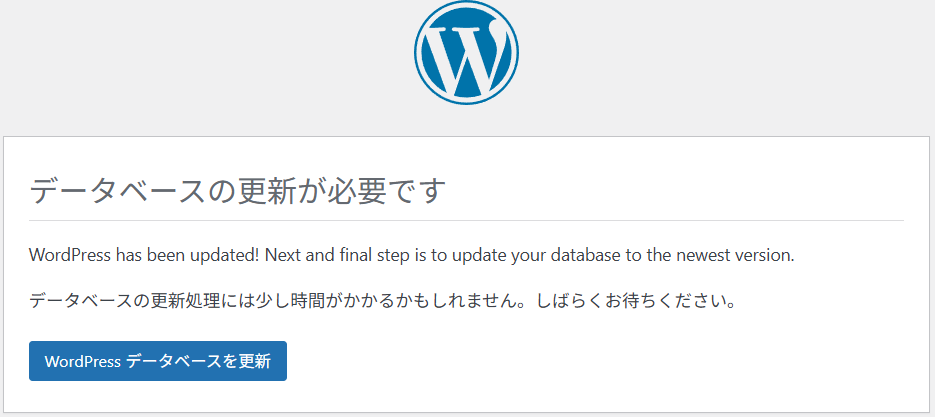
Task: Click the word "WordPress" on the blue button
Action: pyautogui.click(x=82, y=362)
